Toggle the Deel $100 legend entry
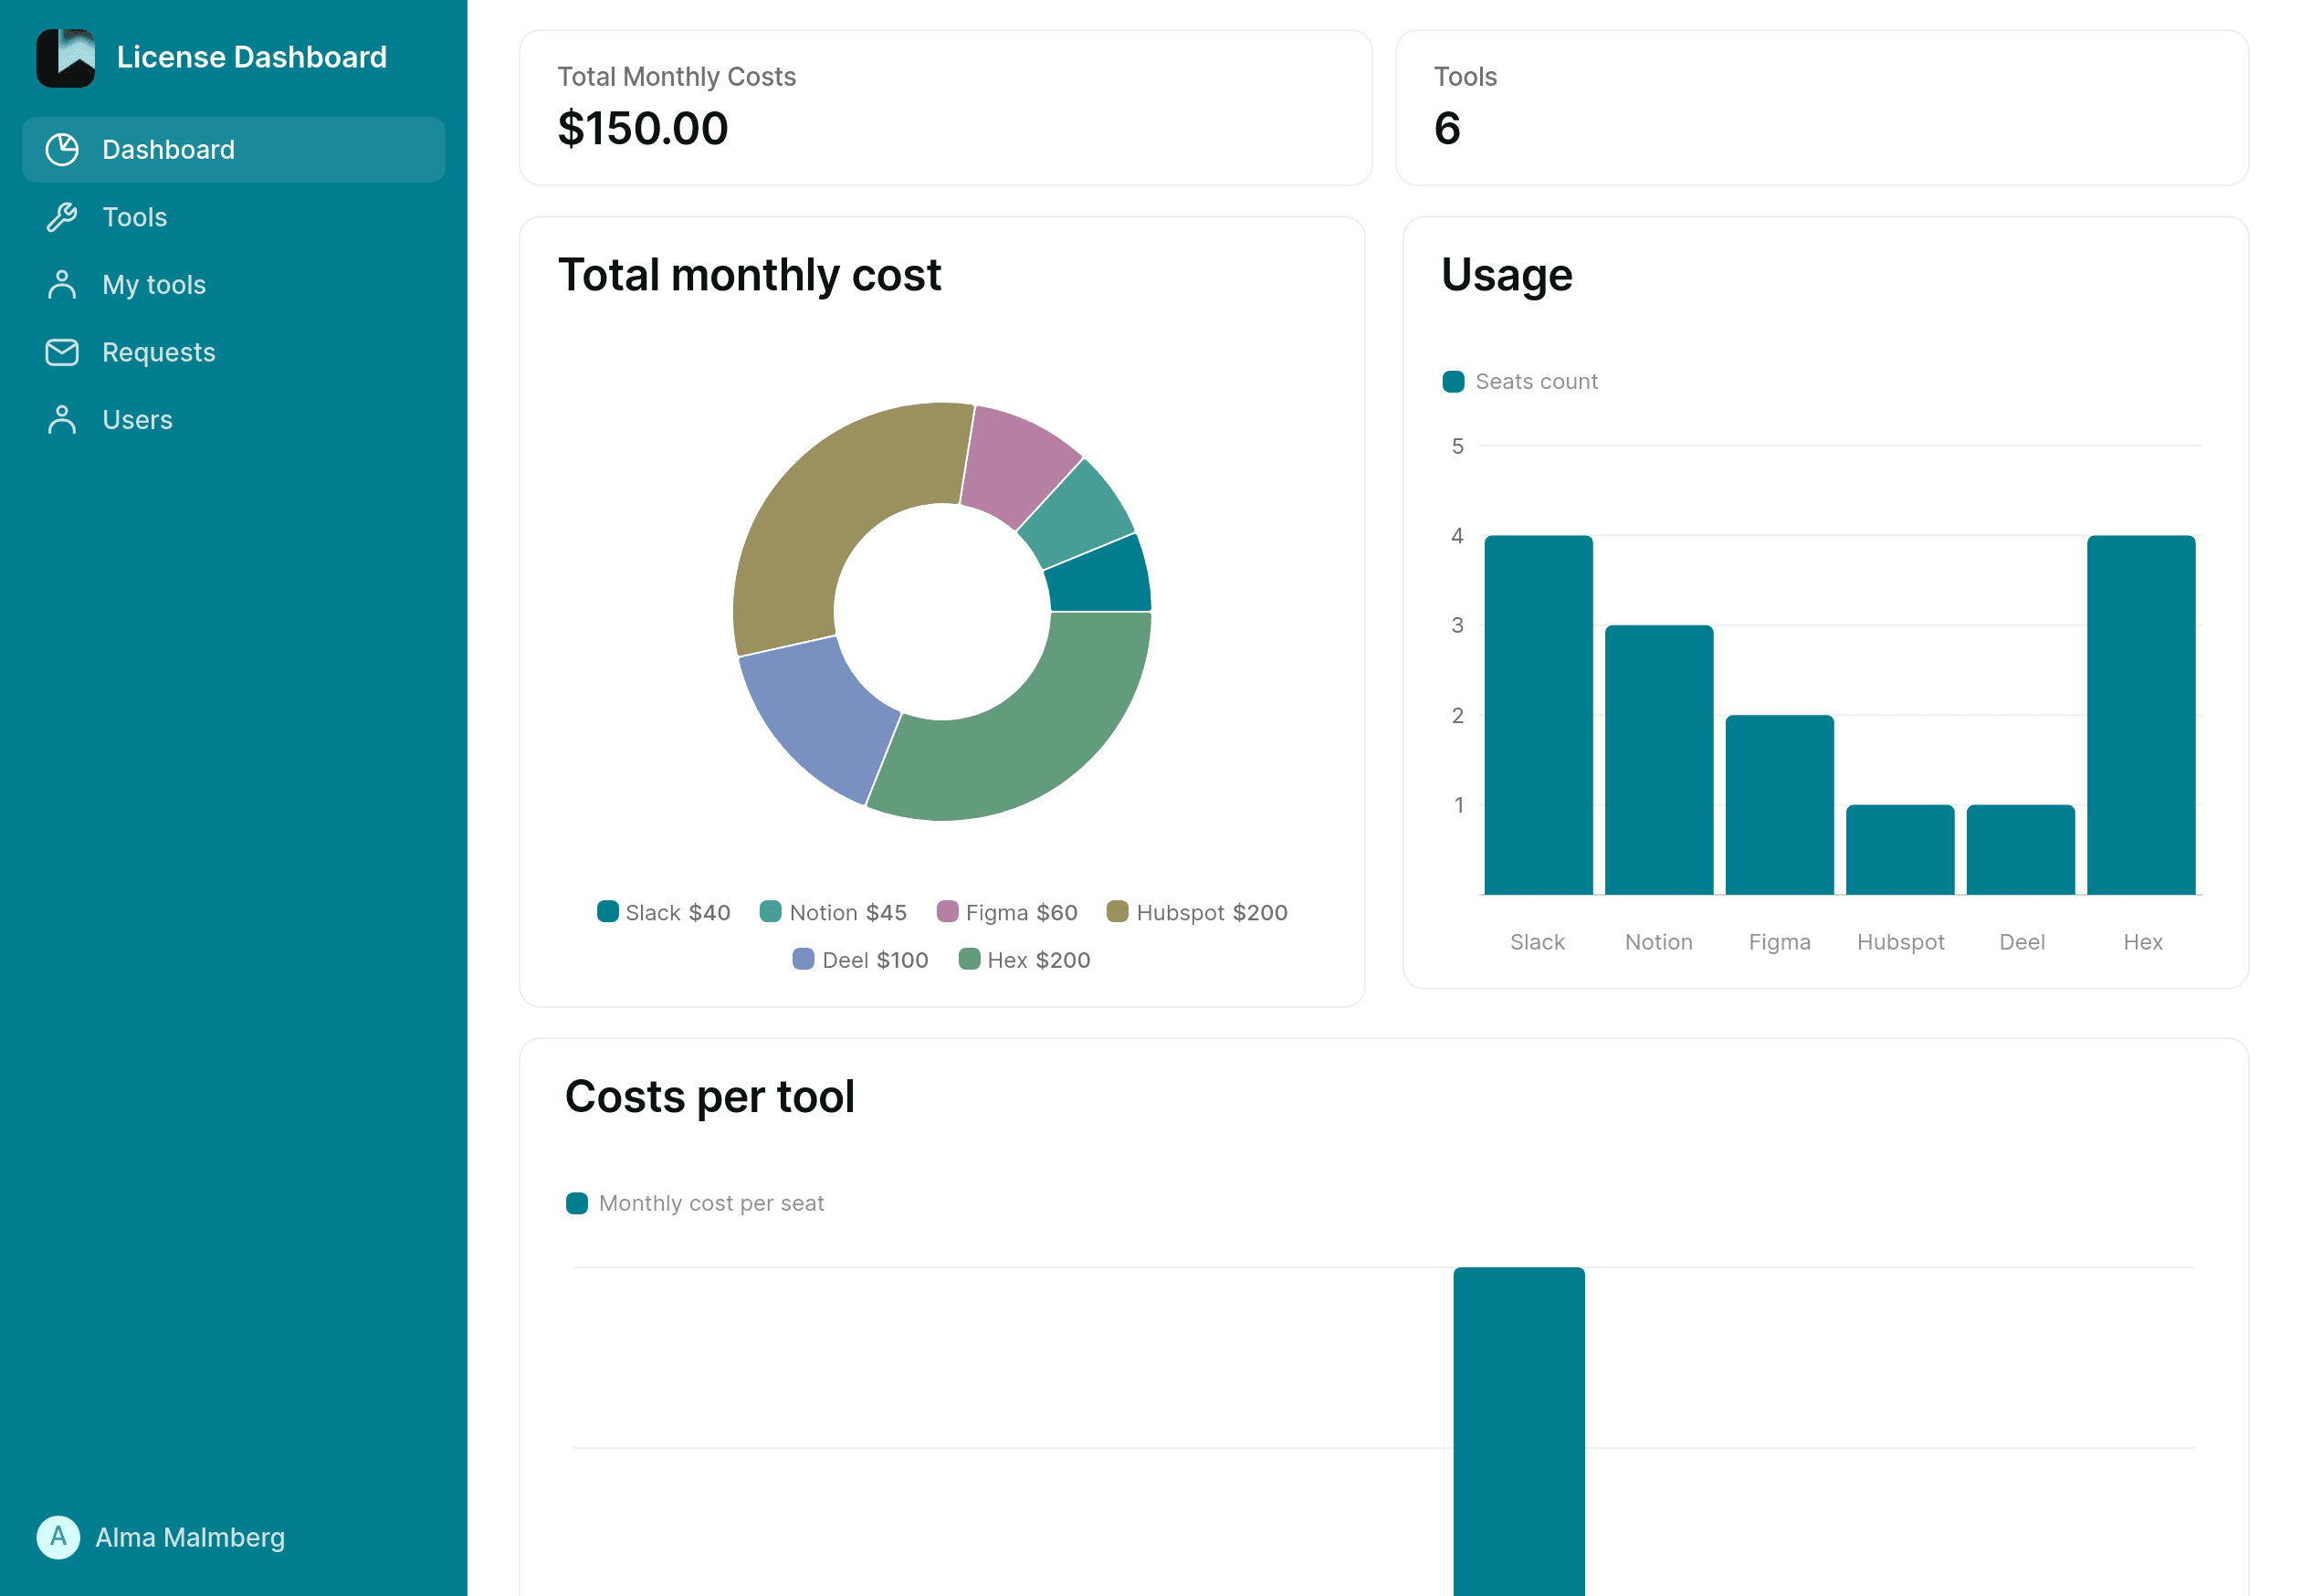 860,960
